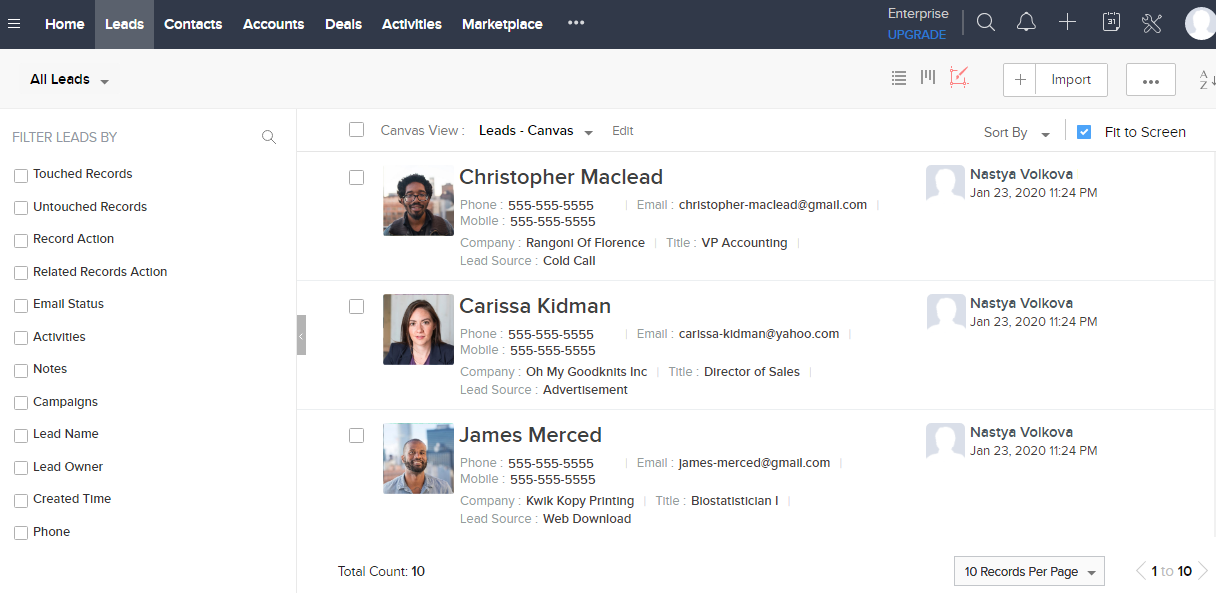Open the hamburger menu icon
This screenshot has width=1216, height=593.
(x=14, y=24)
